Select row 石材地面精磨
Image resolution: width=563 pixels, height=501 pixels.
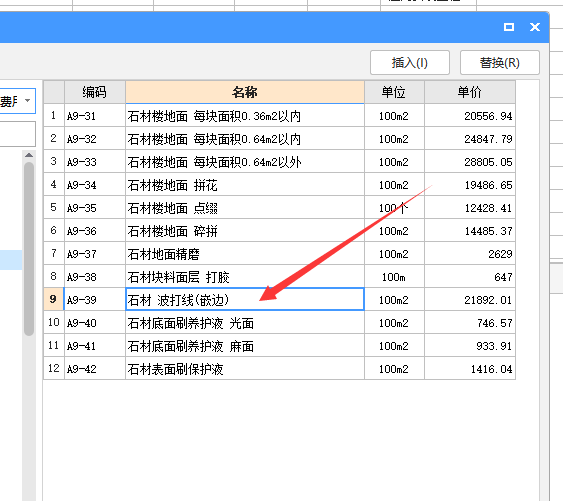coord(245,254)
